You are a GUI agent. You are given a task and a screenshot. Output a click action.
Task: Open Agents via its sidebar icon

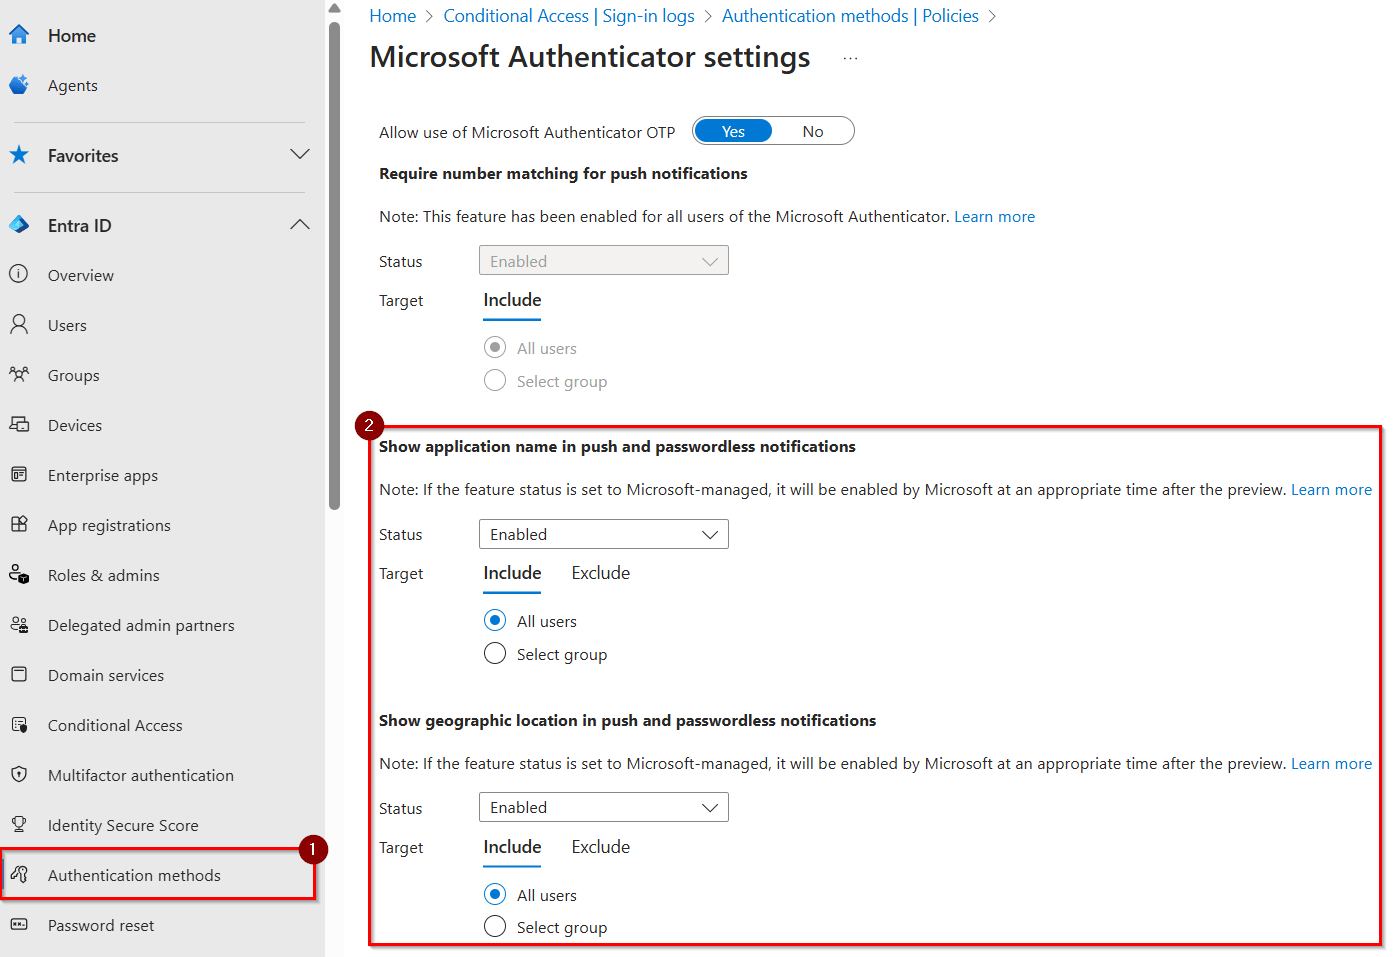[x=19, y=85]
